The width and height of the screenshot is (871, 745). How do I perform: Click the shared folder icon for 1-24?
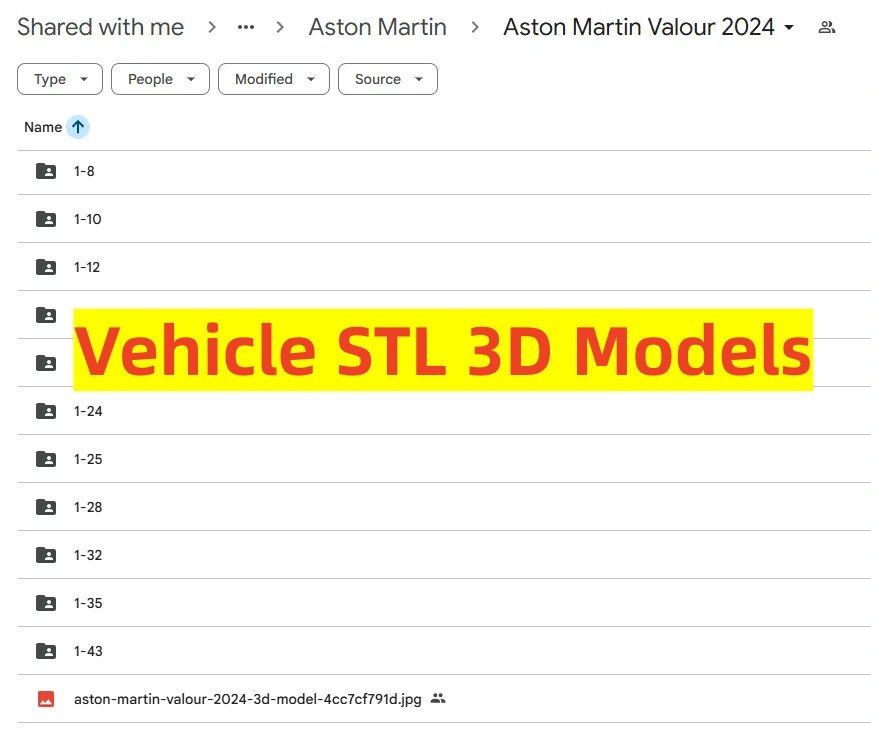[46, 411]
